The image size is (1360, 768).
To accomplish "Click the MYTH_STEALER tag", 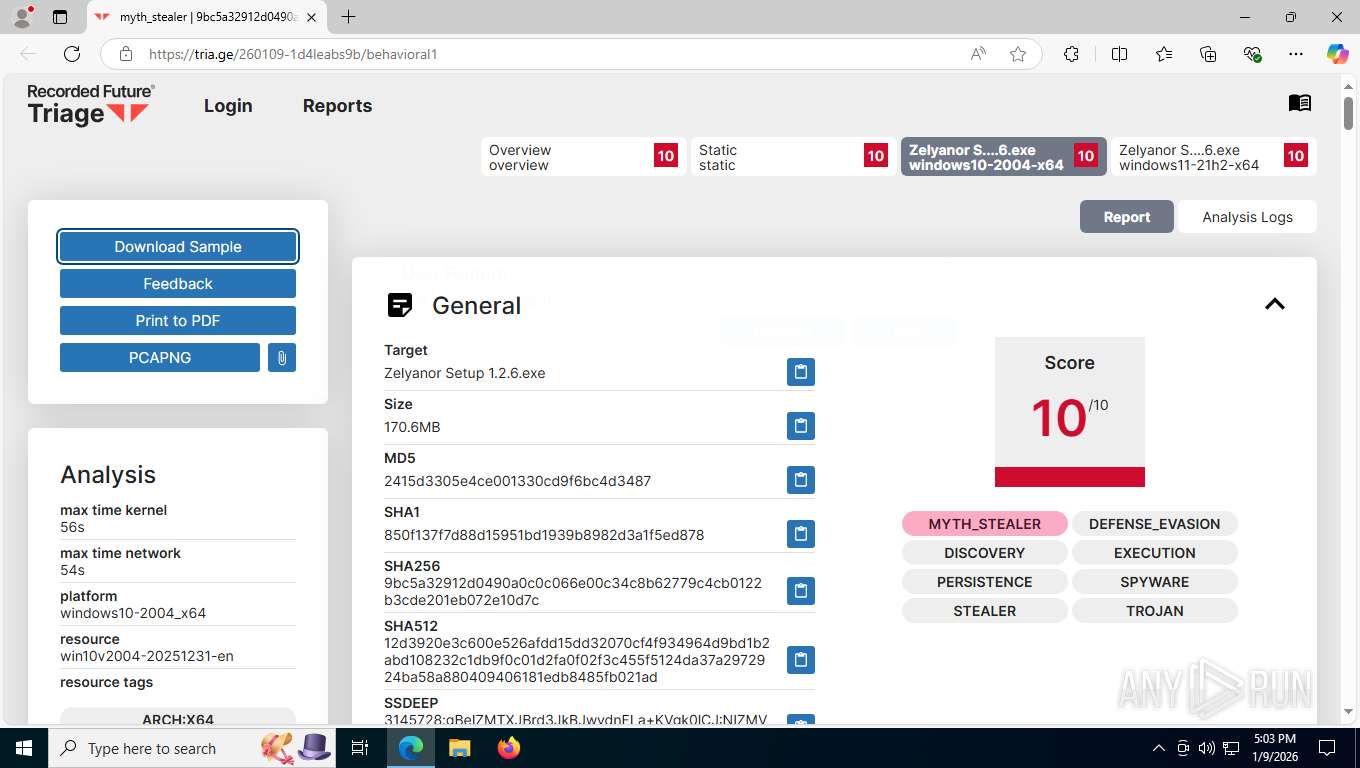I will tap(985, 524).
